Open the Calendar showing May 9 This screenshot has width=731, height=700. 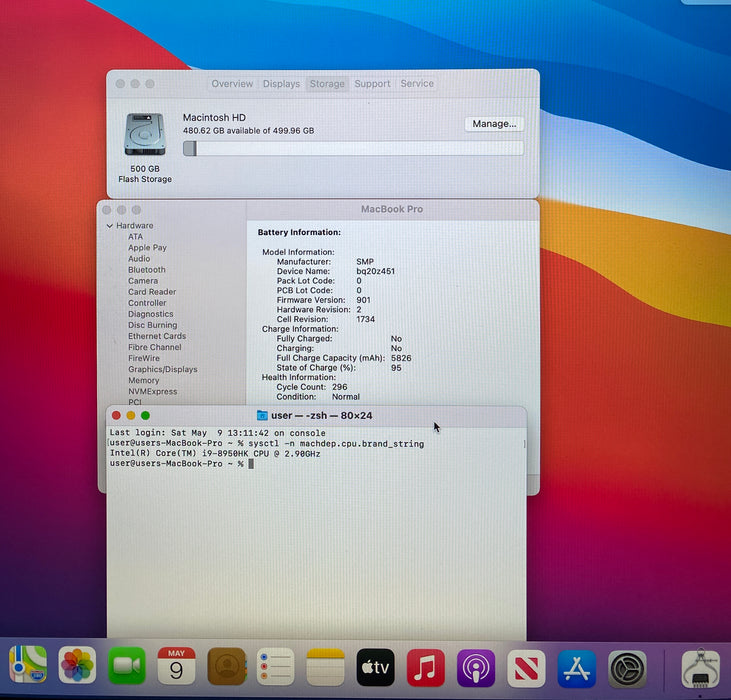pos(176,666)
